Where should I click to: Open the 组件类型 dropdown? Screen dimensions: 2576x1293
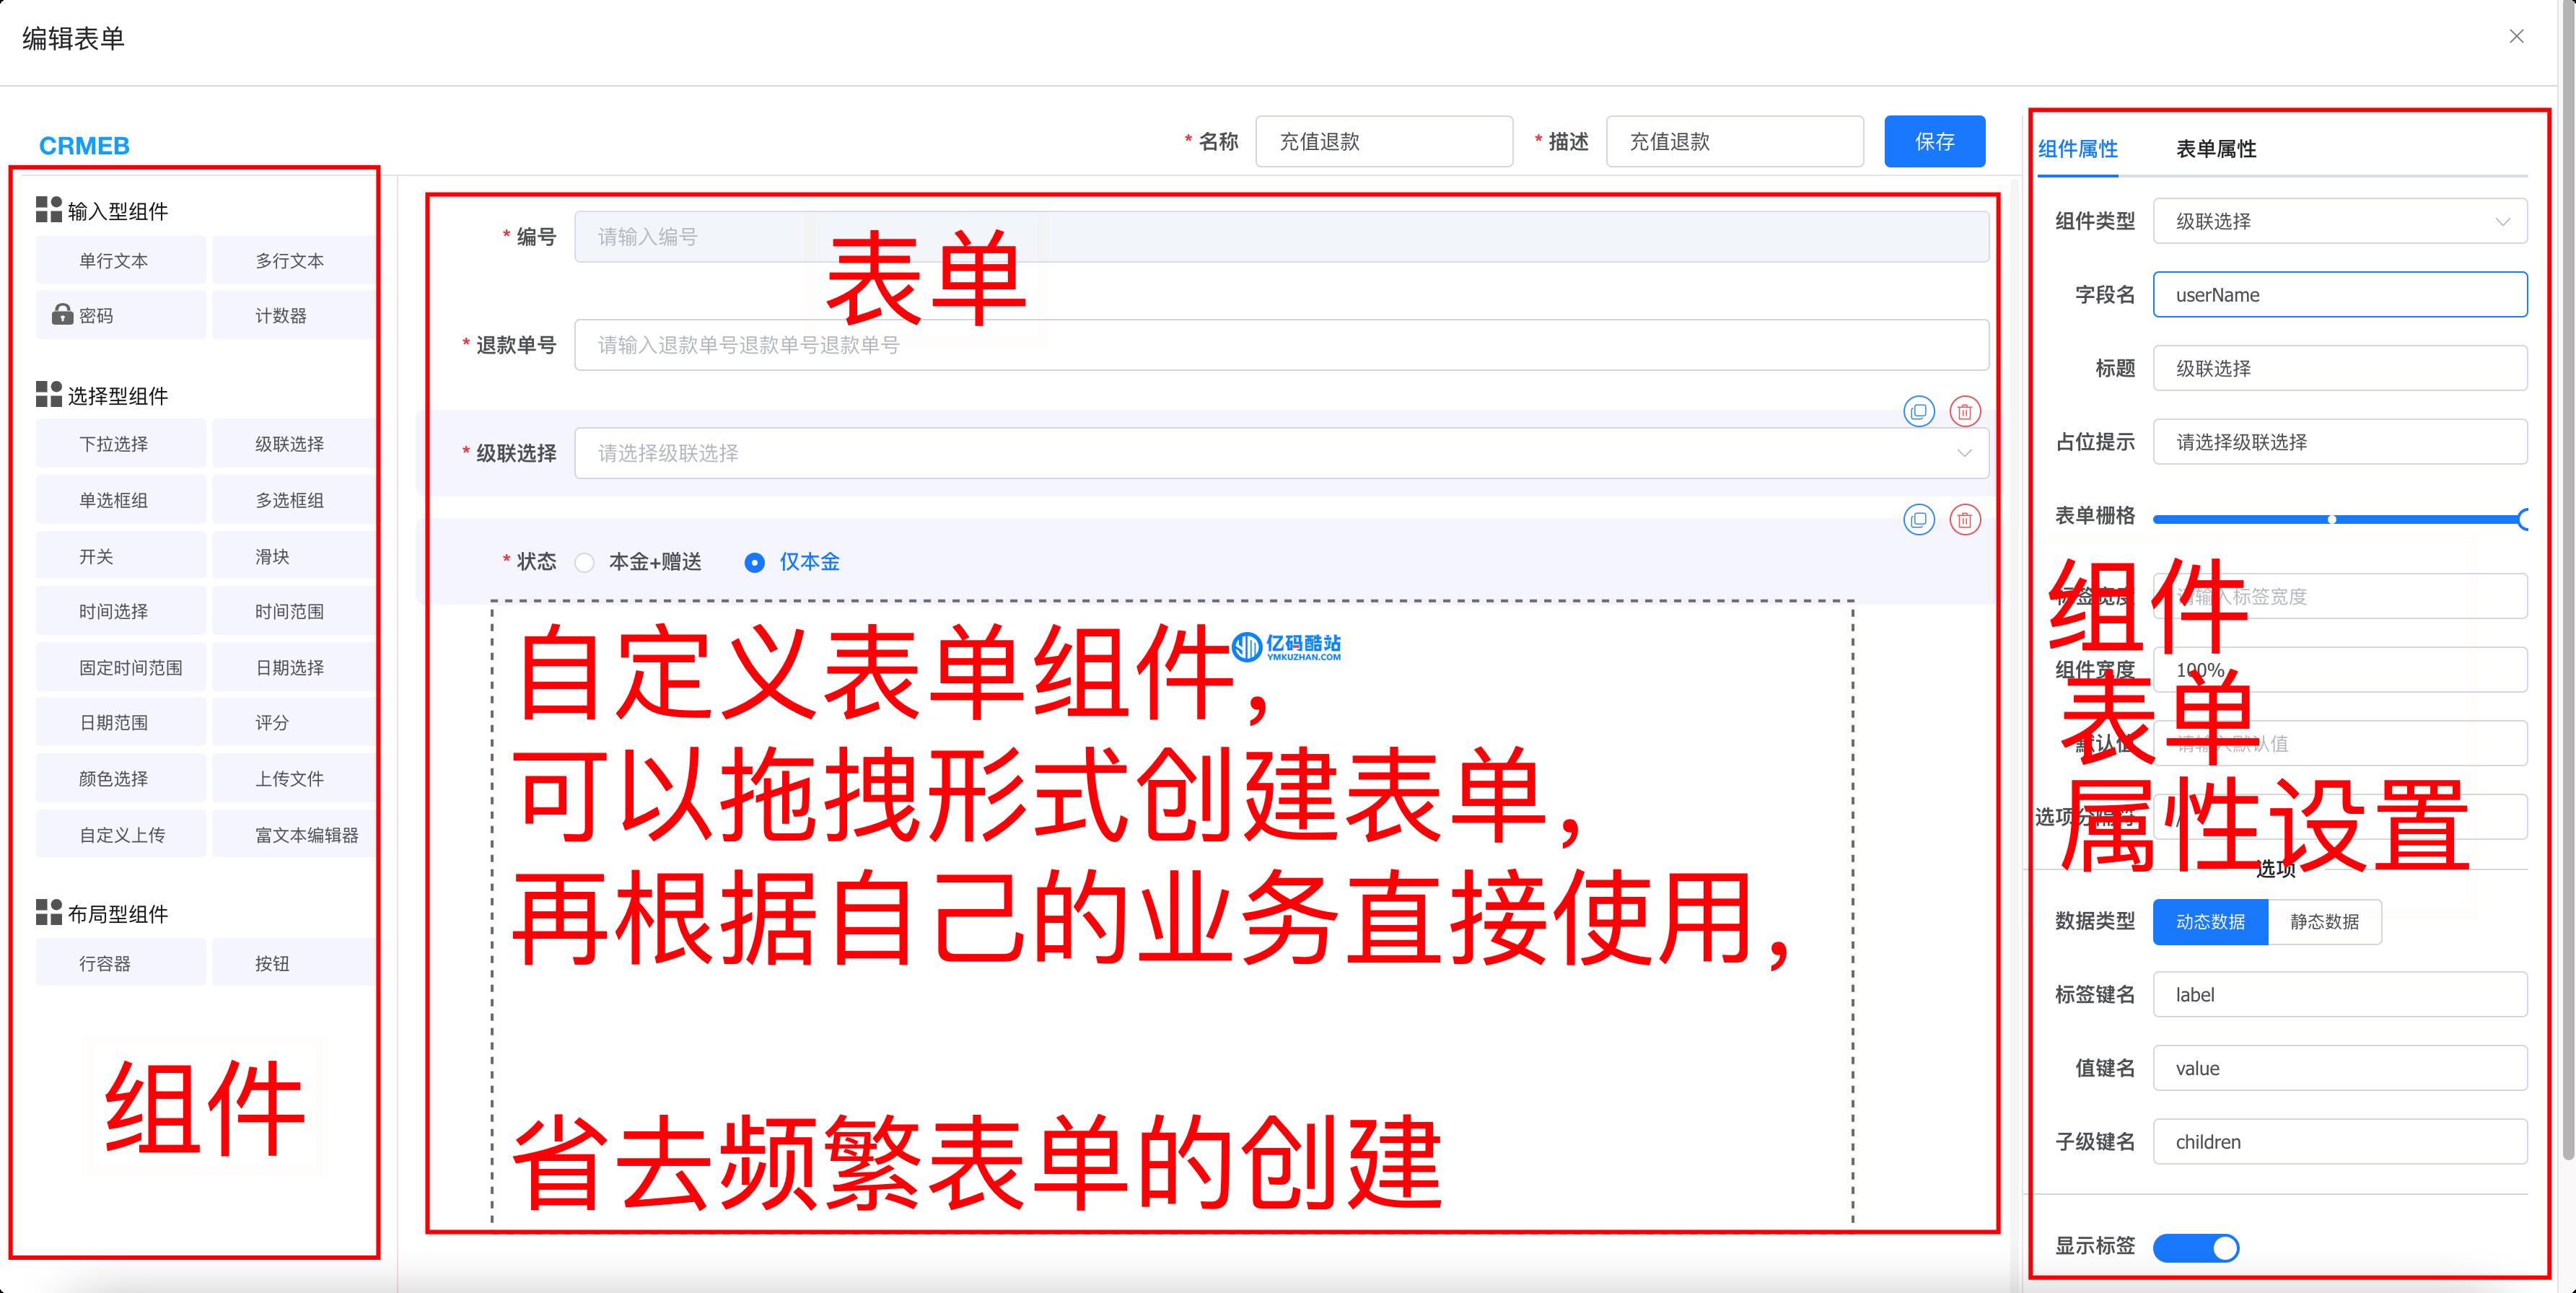click(2340, 221)
